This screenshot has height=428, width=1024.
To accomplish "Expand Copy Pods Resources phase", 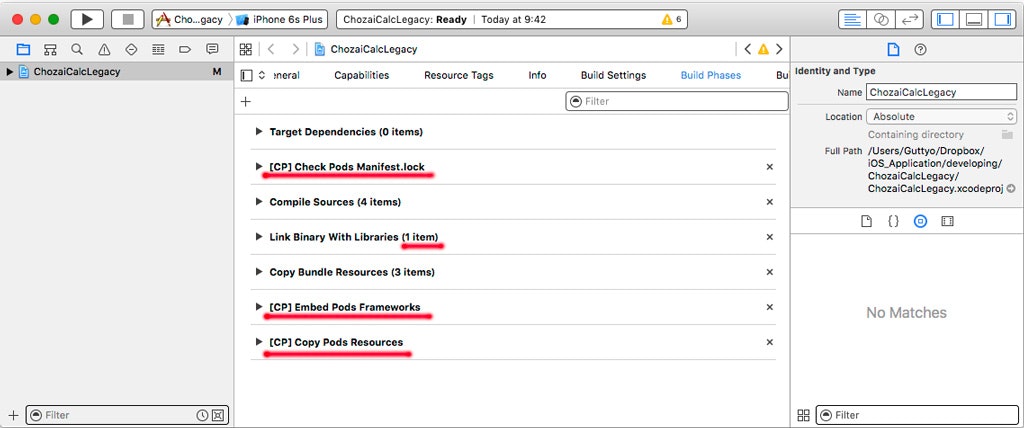I will [x=259, y=342].
